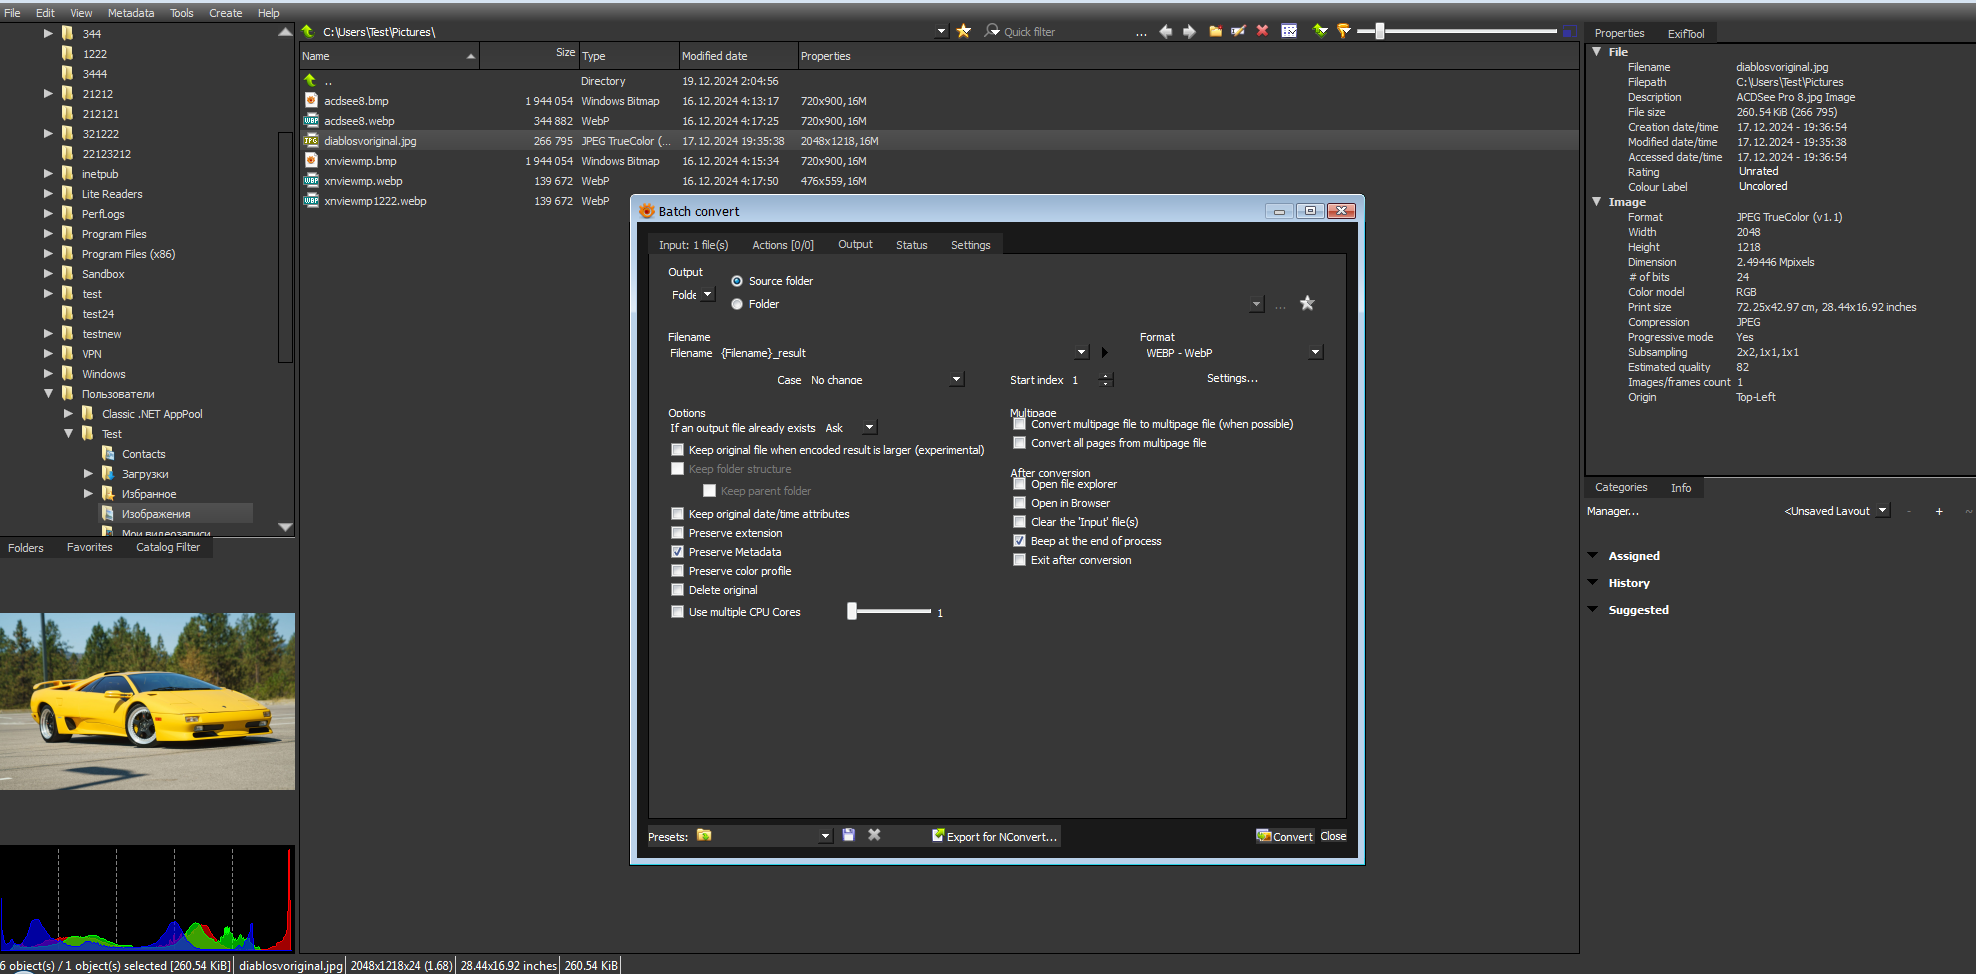Click the red delete X toolbar icon
Viewport: 1976px width, 974px height.
point(1262,31)
